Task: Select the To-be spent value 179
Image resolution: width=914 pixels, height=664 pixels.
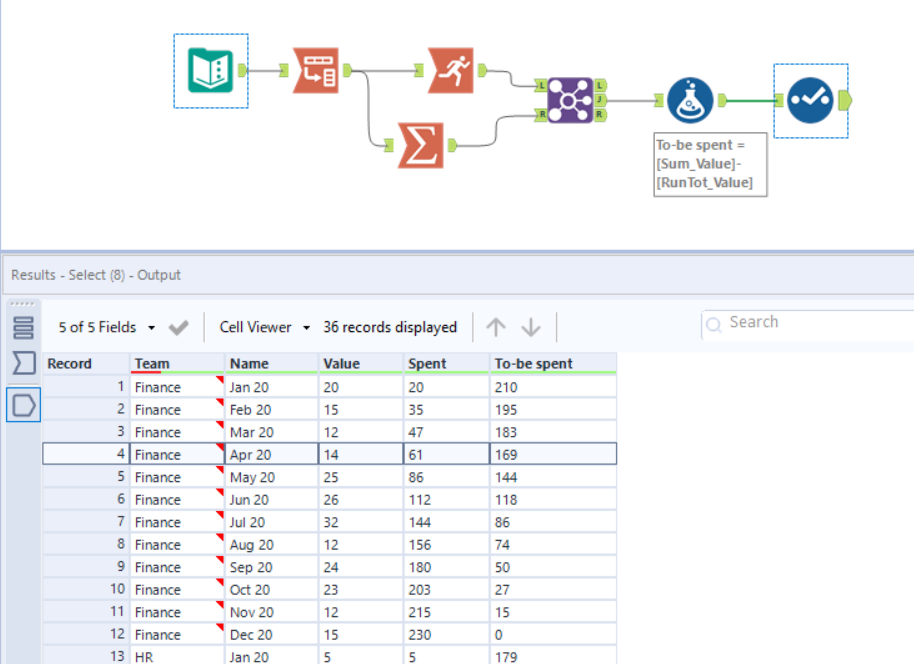Action: point(553,656)
